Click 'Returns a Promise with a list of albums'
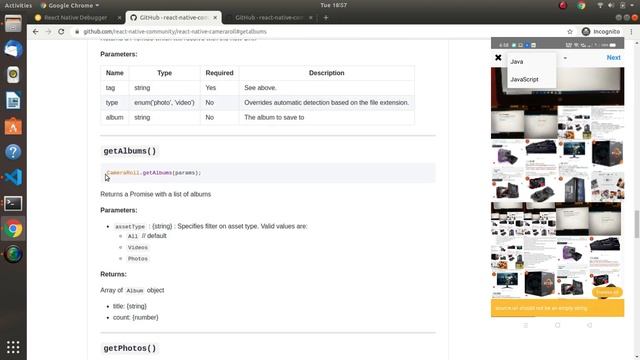The image size is (640, 360). (156, 194)
